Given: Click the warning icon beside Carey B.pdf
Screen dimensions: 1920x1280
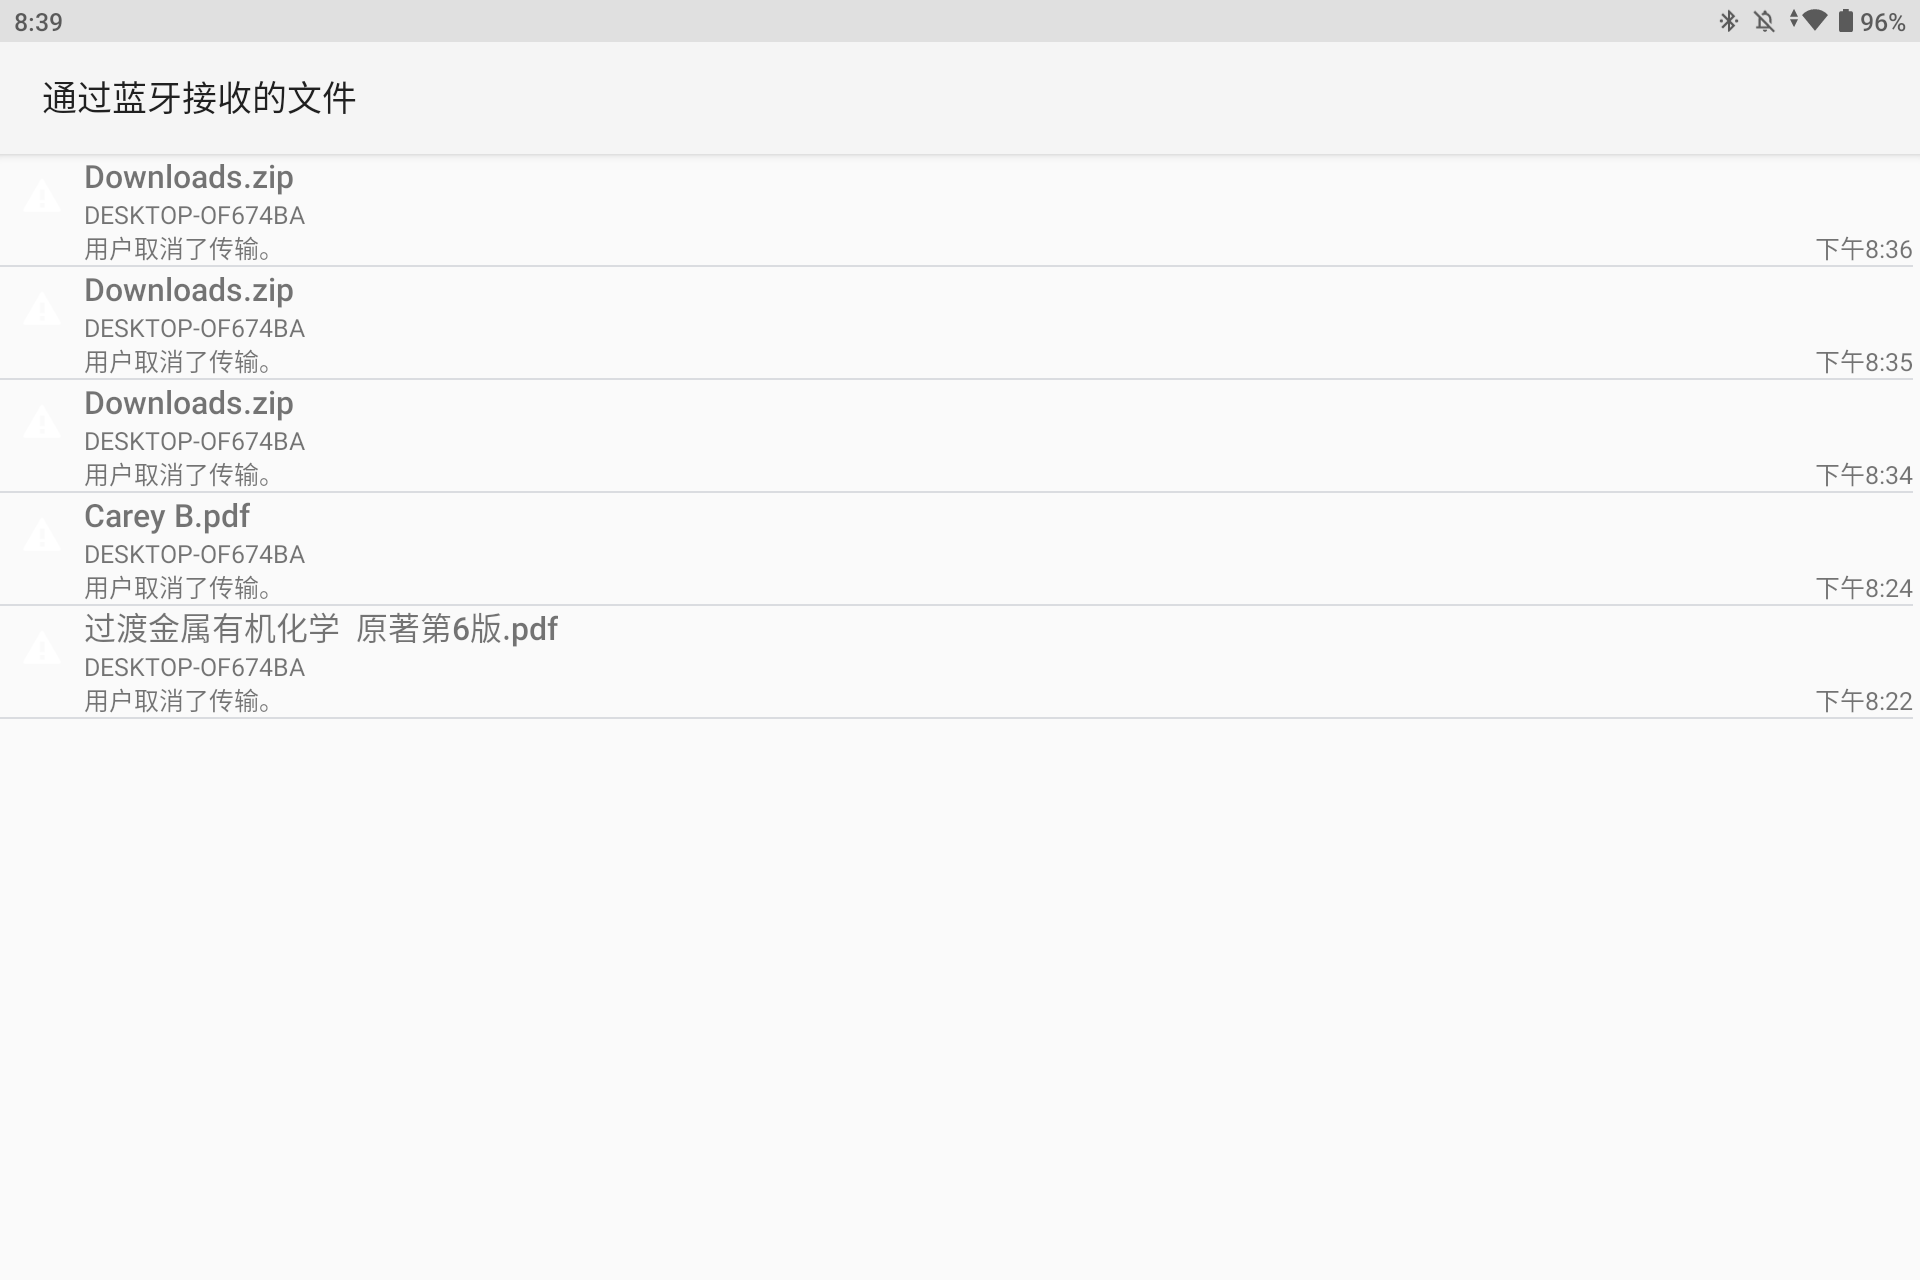Looking at the screenshot, I should [x=42, y=535].
